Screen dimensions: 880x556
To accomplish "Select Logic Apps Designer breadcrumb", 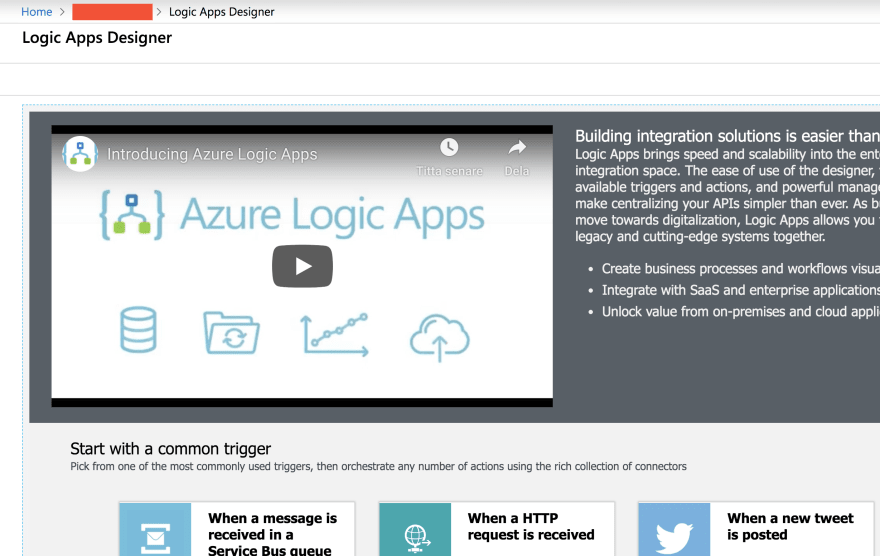I will tap(221, 12).
